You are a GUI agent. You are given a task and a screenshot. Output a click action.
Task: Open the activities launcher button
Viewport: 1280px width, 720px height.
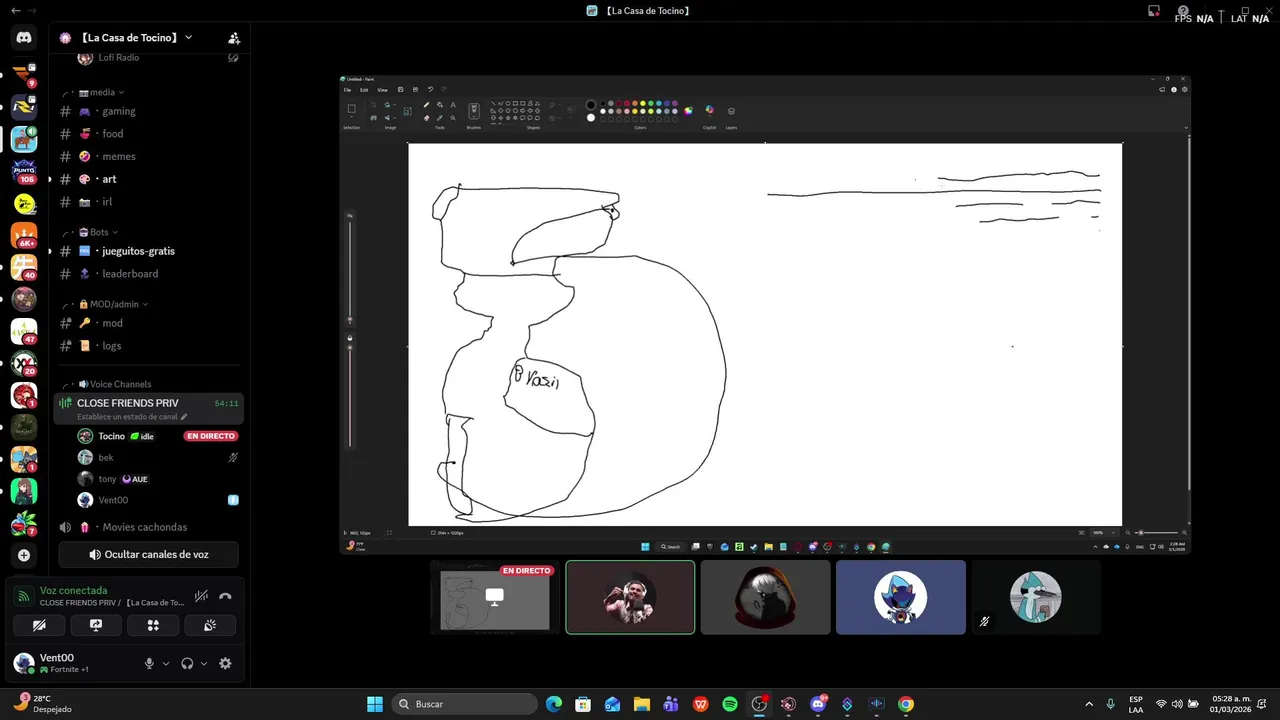tap(153, 625)
